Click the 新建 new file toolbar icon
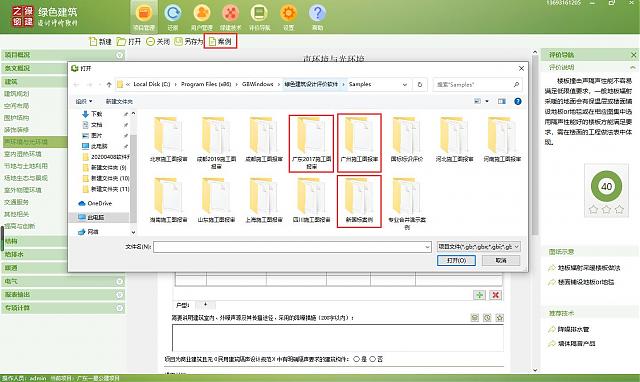Viewport: 640px width, 382px height. tap(100, 41)
